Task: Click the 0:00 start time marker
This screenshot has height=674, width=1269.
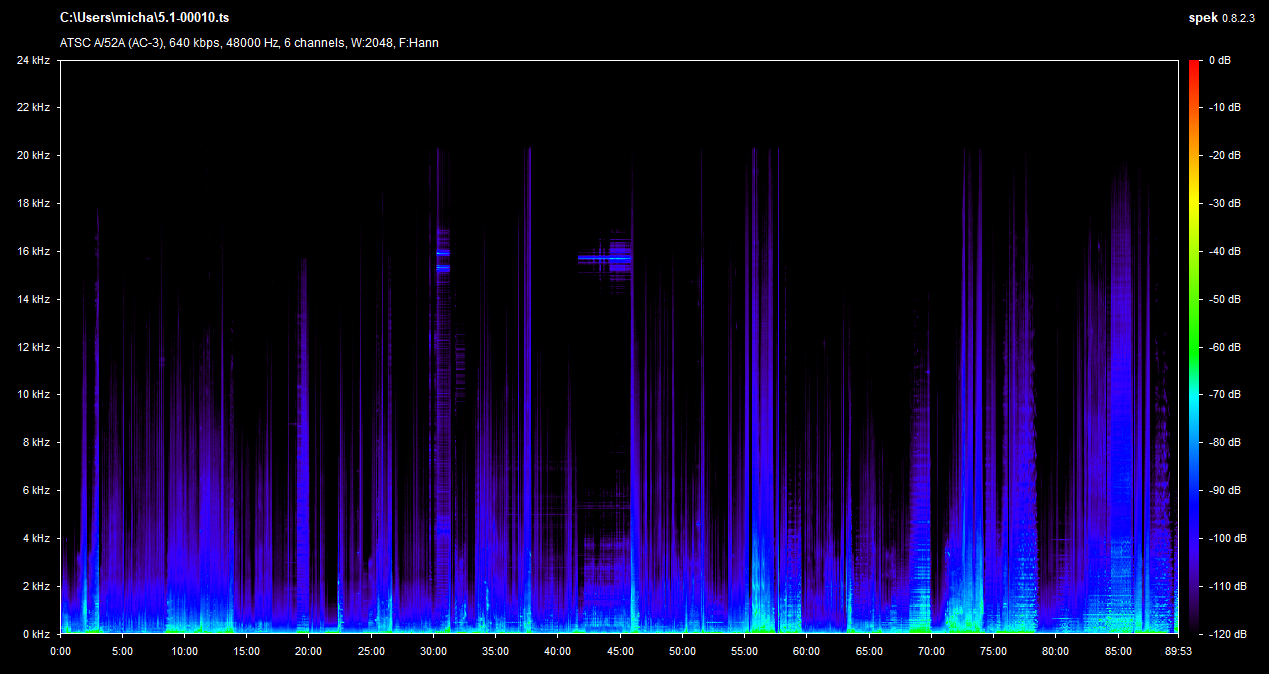Action: 61,651
